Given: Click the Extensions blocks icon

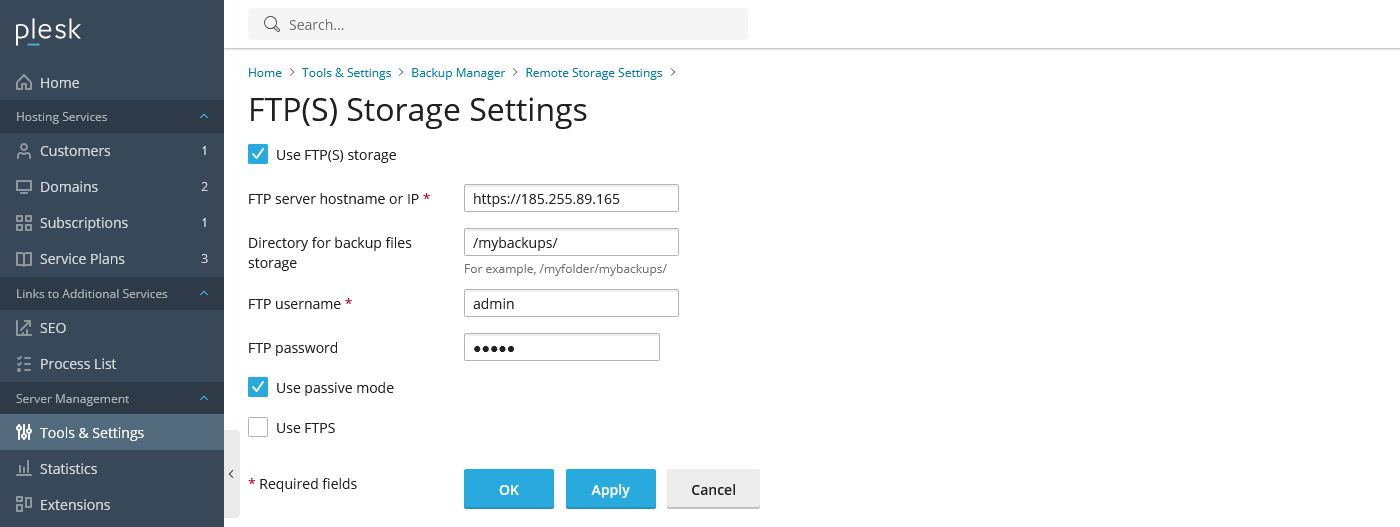Looking at the screenshot, I should 24,505.
